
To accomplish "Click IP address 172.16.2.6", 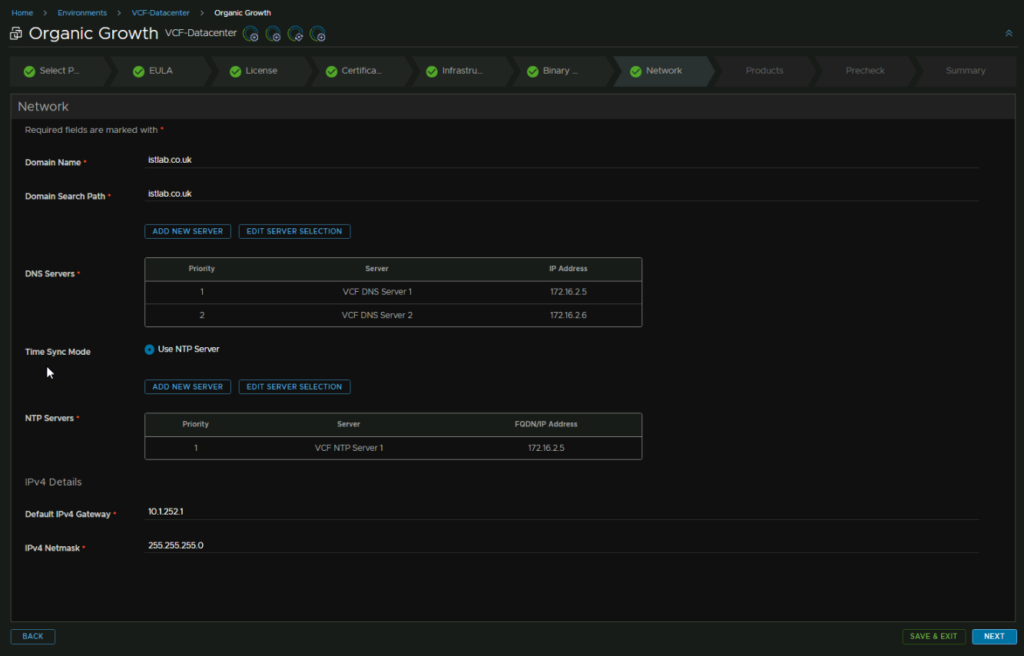I will coord(568,316).
